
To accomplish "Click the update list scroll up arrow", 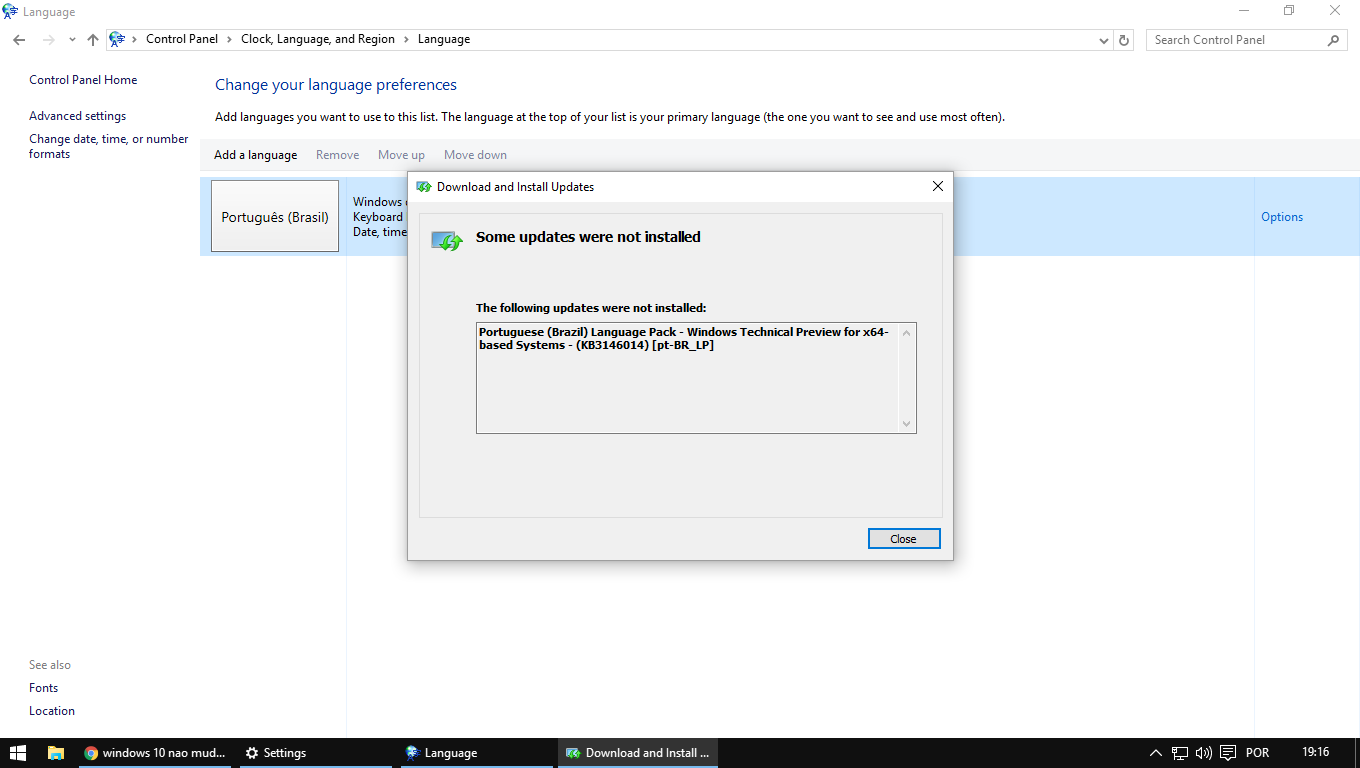I will coord(907,332).
